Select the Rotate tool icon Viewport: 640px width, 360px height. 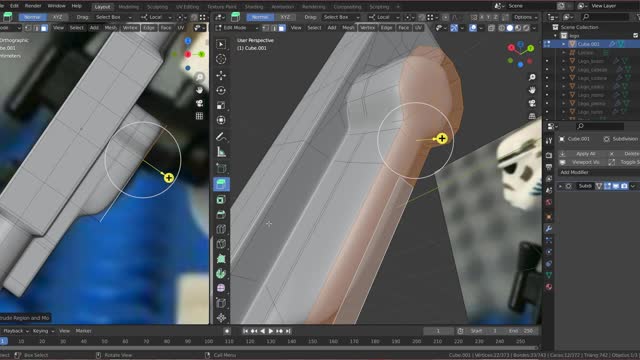click(x=221, y=91)
